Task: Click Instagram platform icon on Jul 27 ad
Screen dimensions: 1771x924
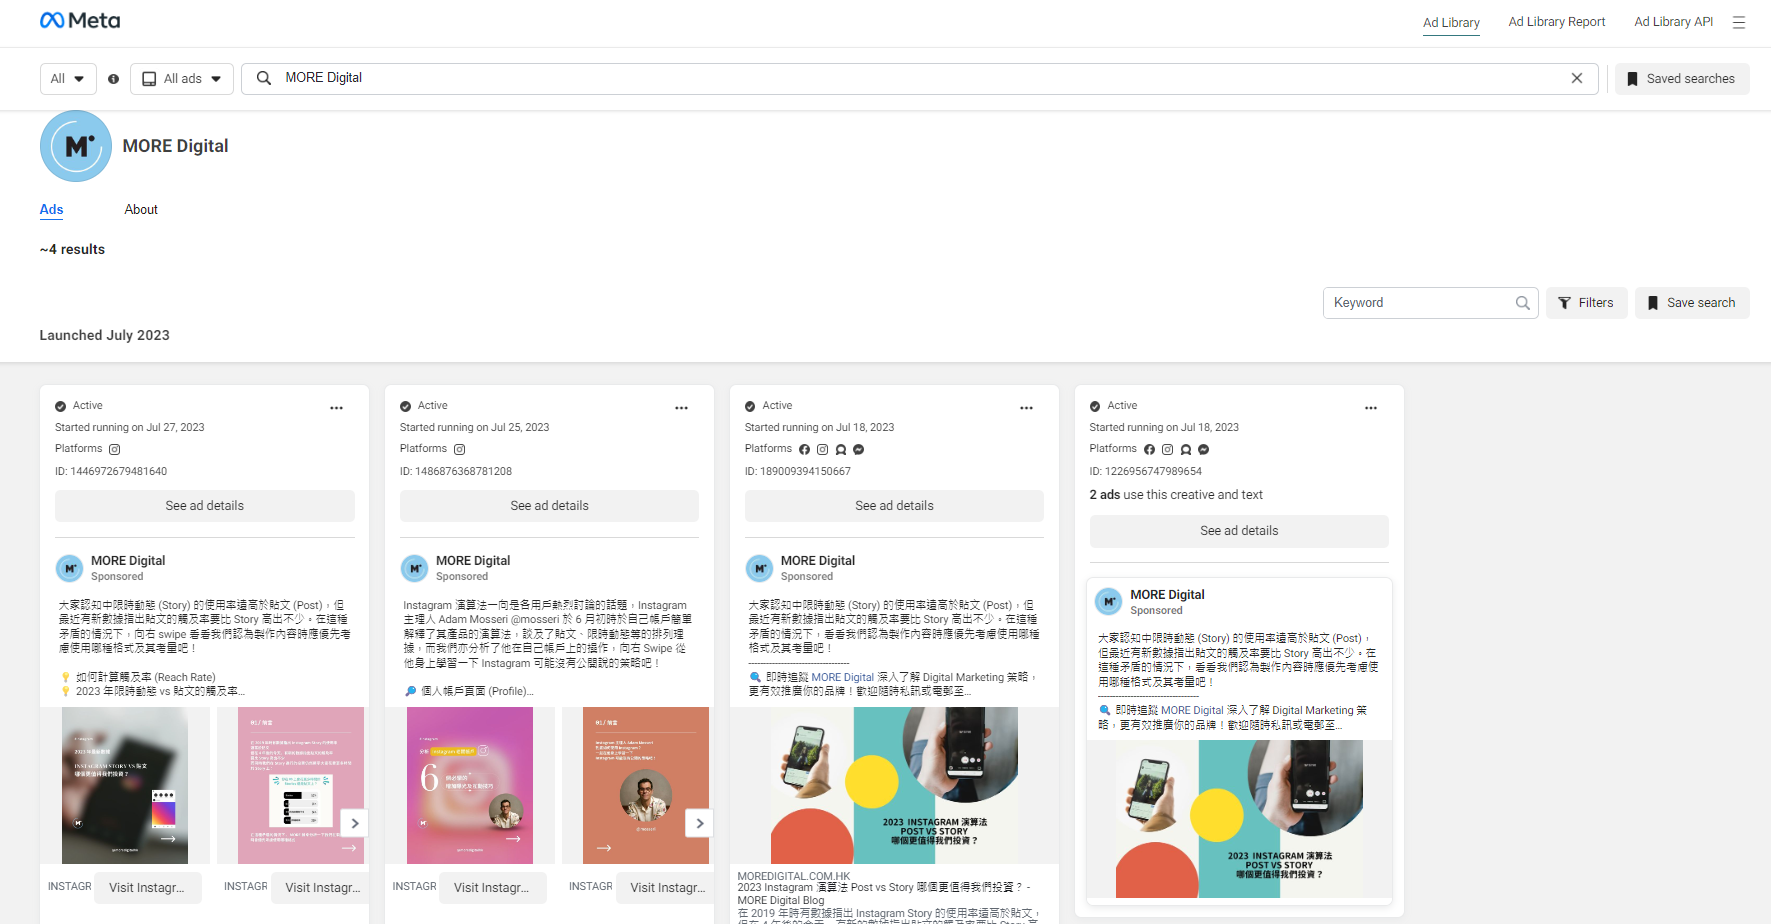Action: pos(115,450)
